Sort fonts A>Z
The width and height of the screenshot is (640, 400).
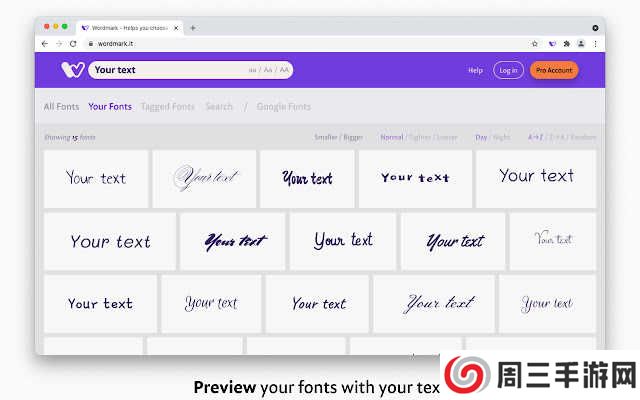click(x=535, y=137)
